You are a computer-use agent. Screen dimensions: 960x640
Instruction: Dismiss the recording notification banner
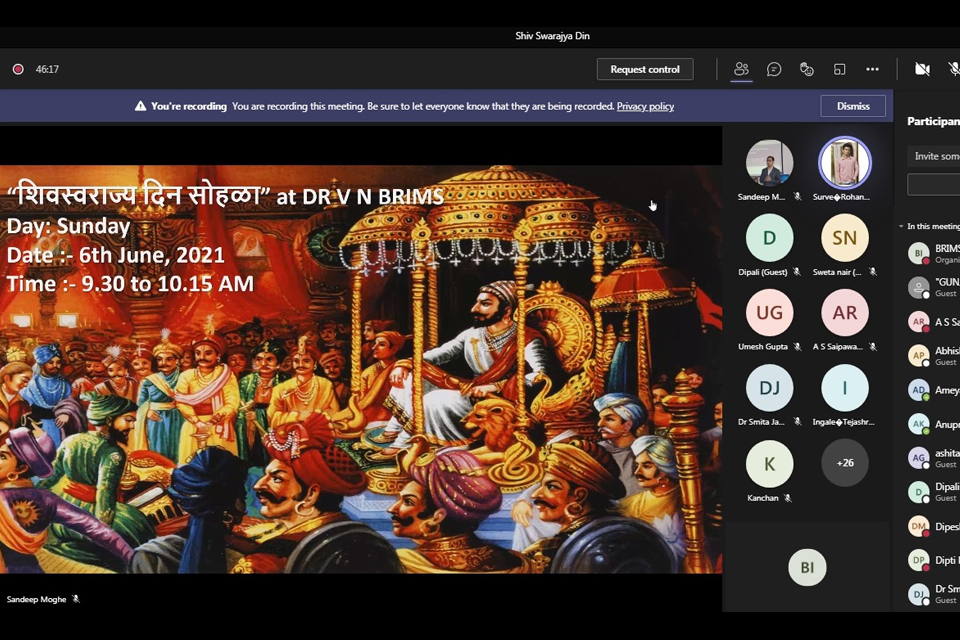(853, 106)
